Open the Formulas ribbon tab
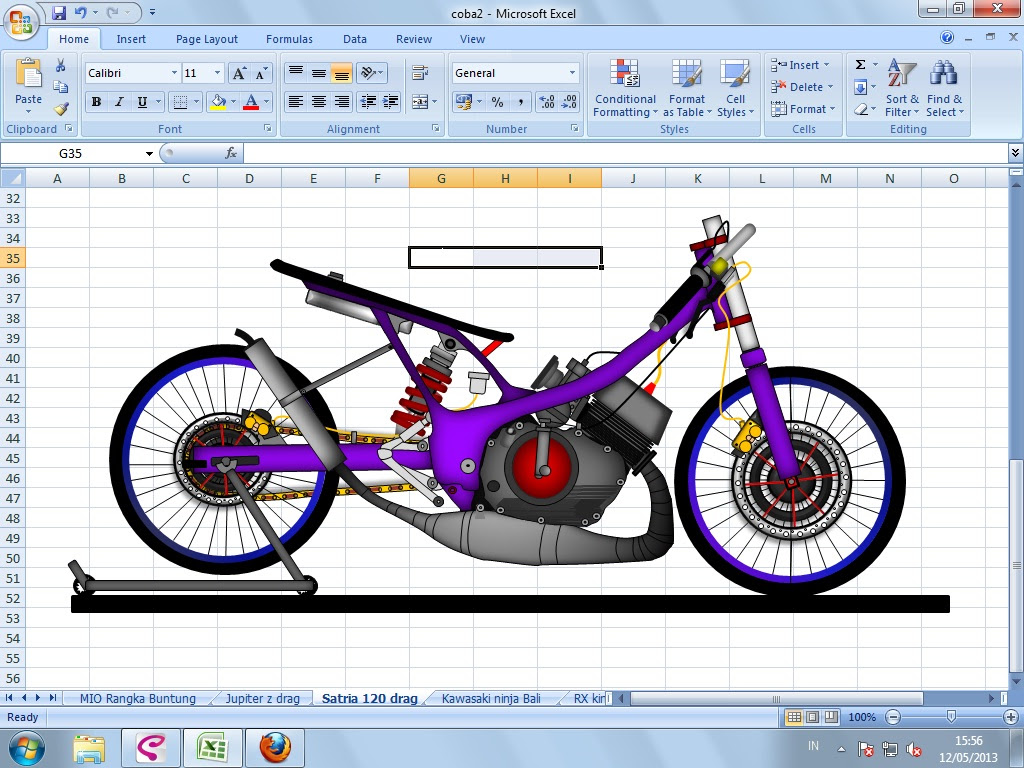 tap(289, 39)
